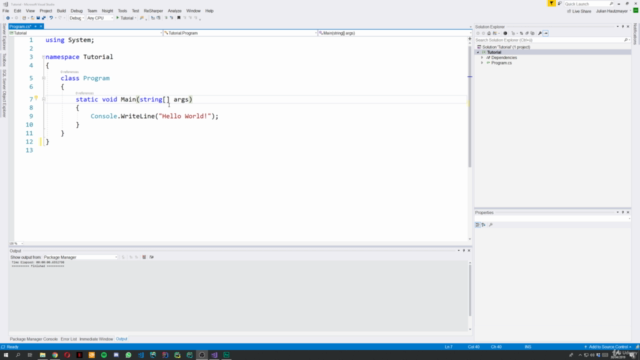The width and height of the screenshot is (640, 360).
Task: Open the Edit menu
Action: [x=17, y=11]
